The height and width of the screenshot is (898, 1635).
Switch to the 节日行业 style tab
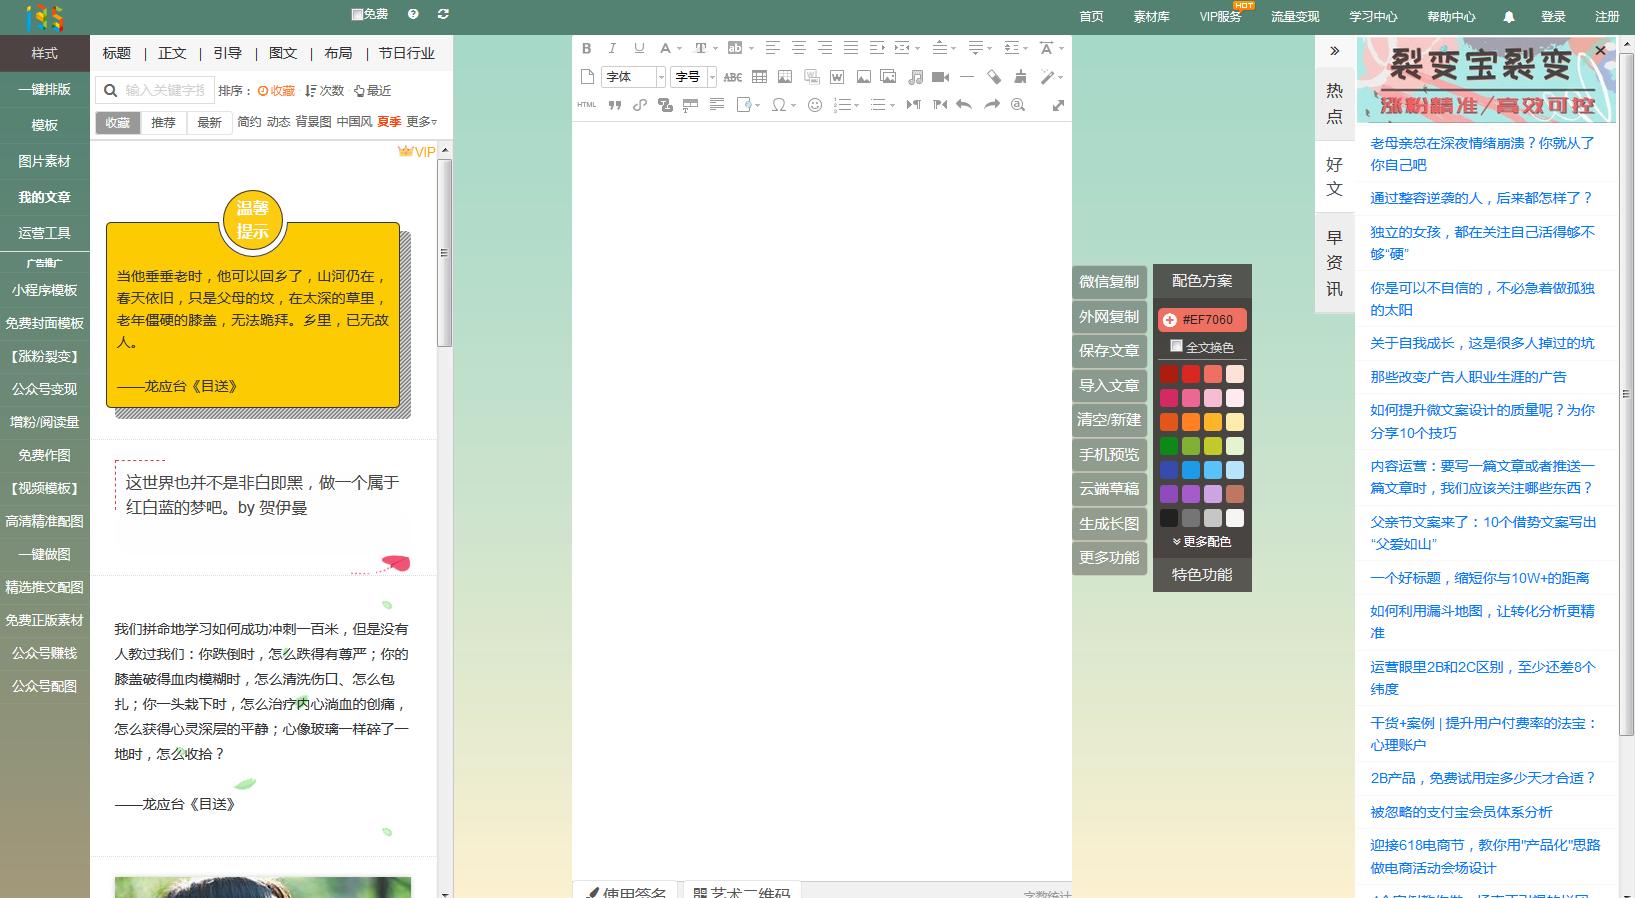pos(406,53)
